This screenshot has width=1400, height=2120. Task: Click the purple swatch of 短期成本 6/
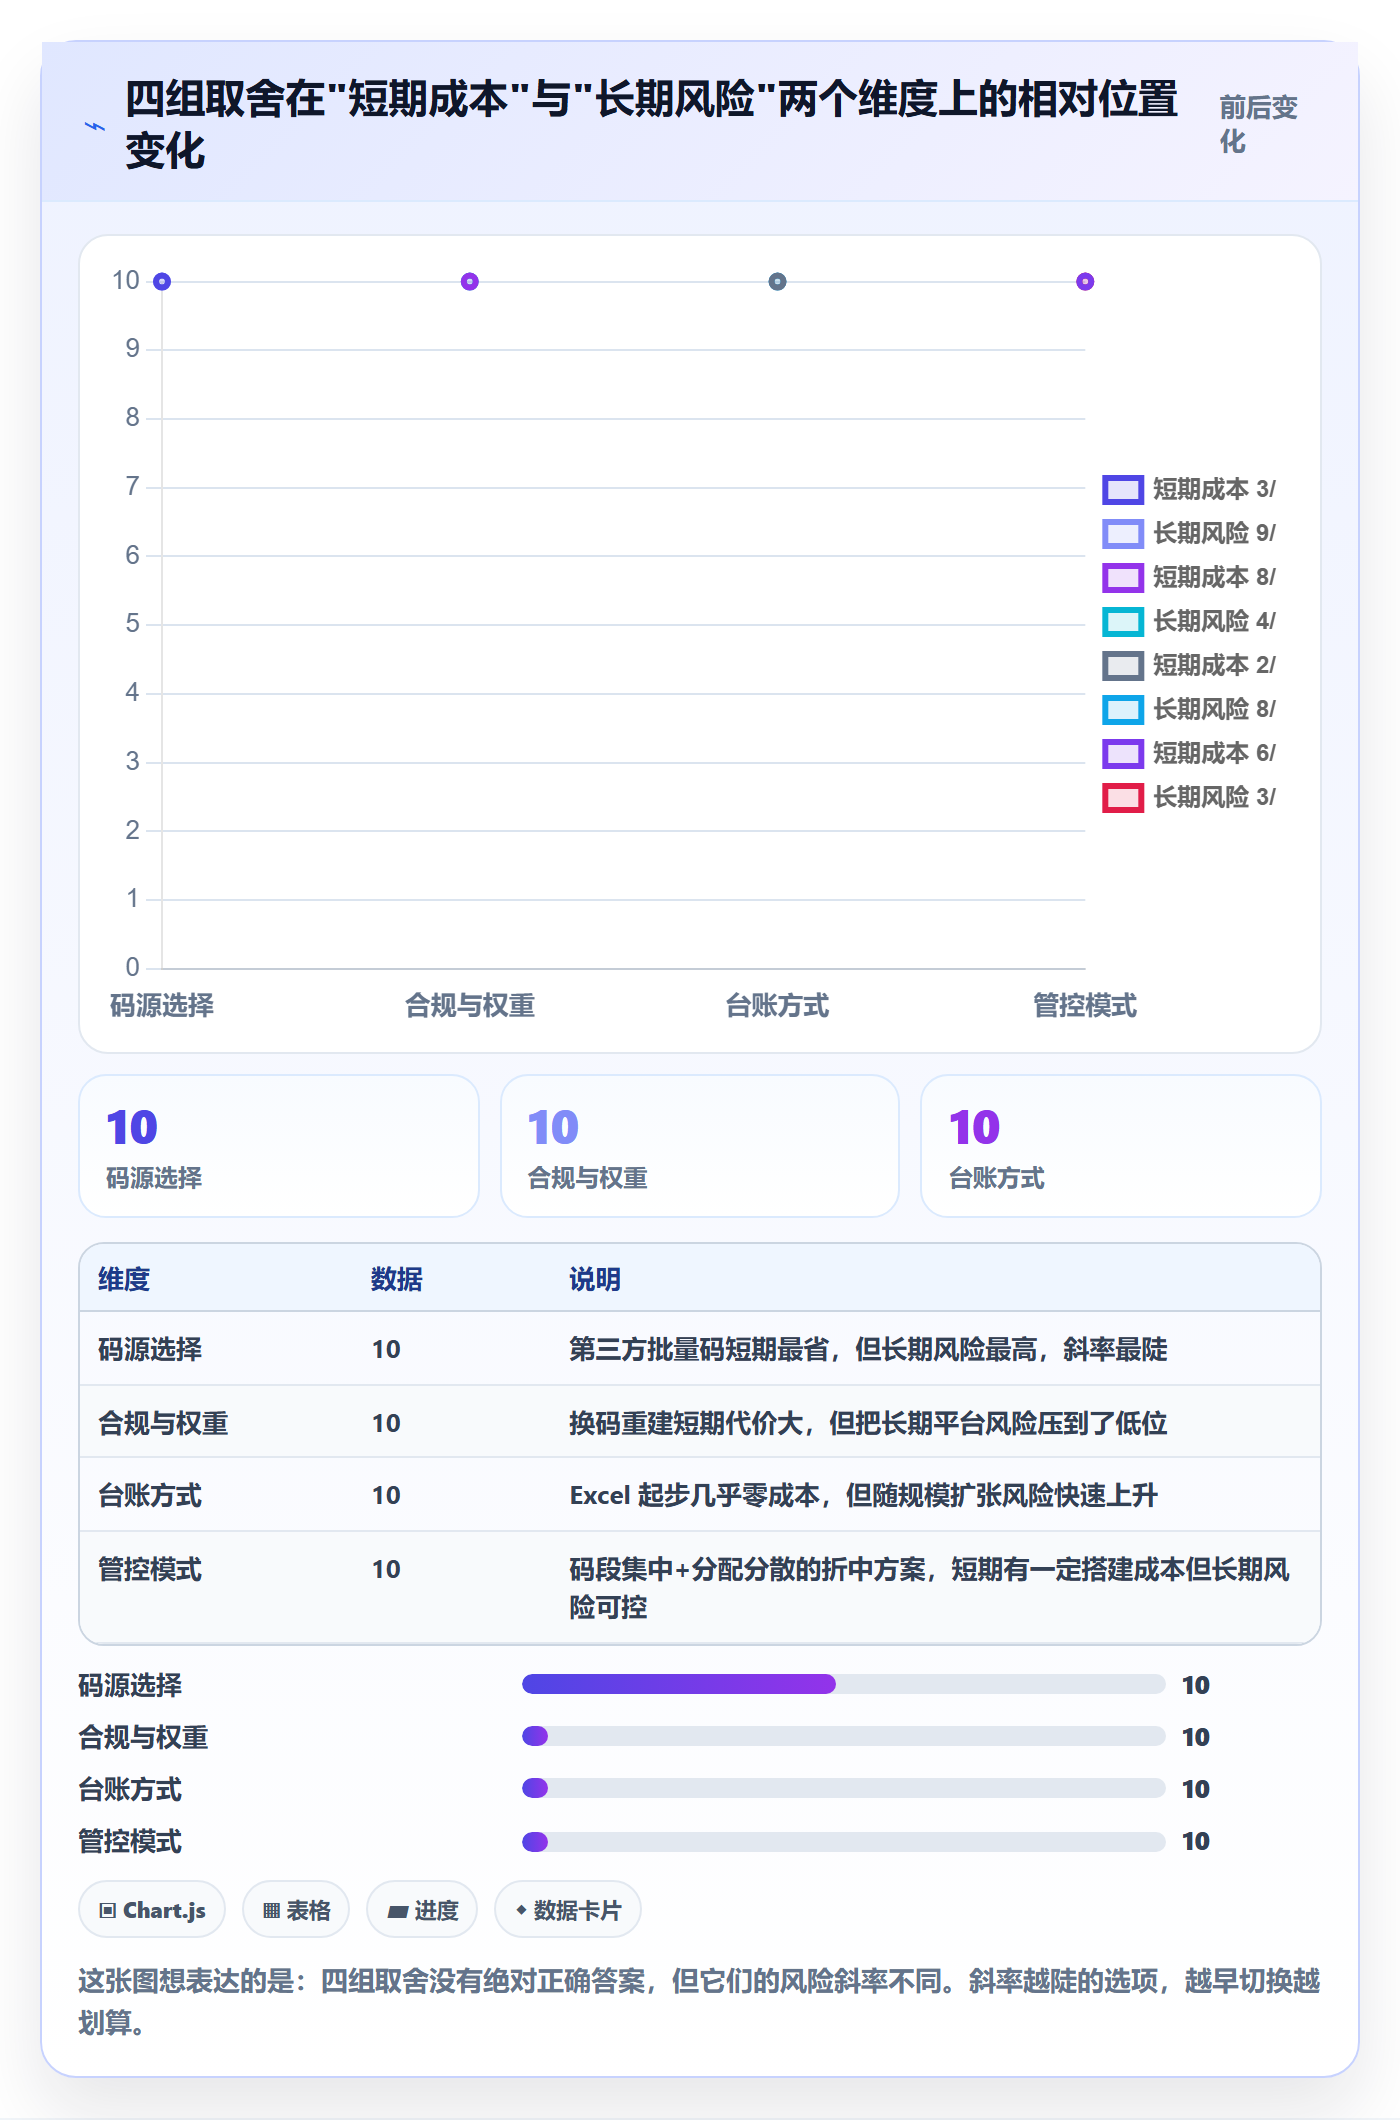pos(1123,753)
